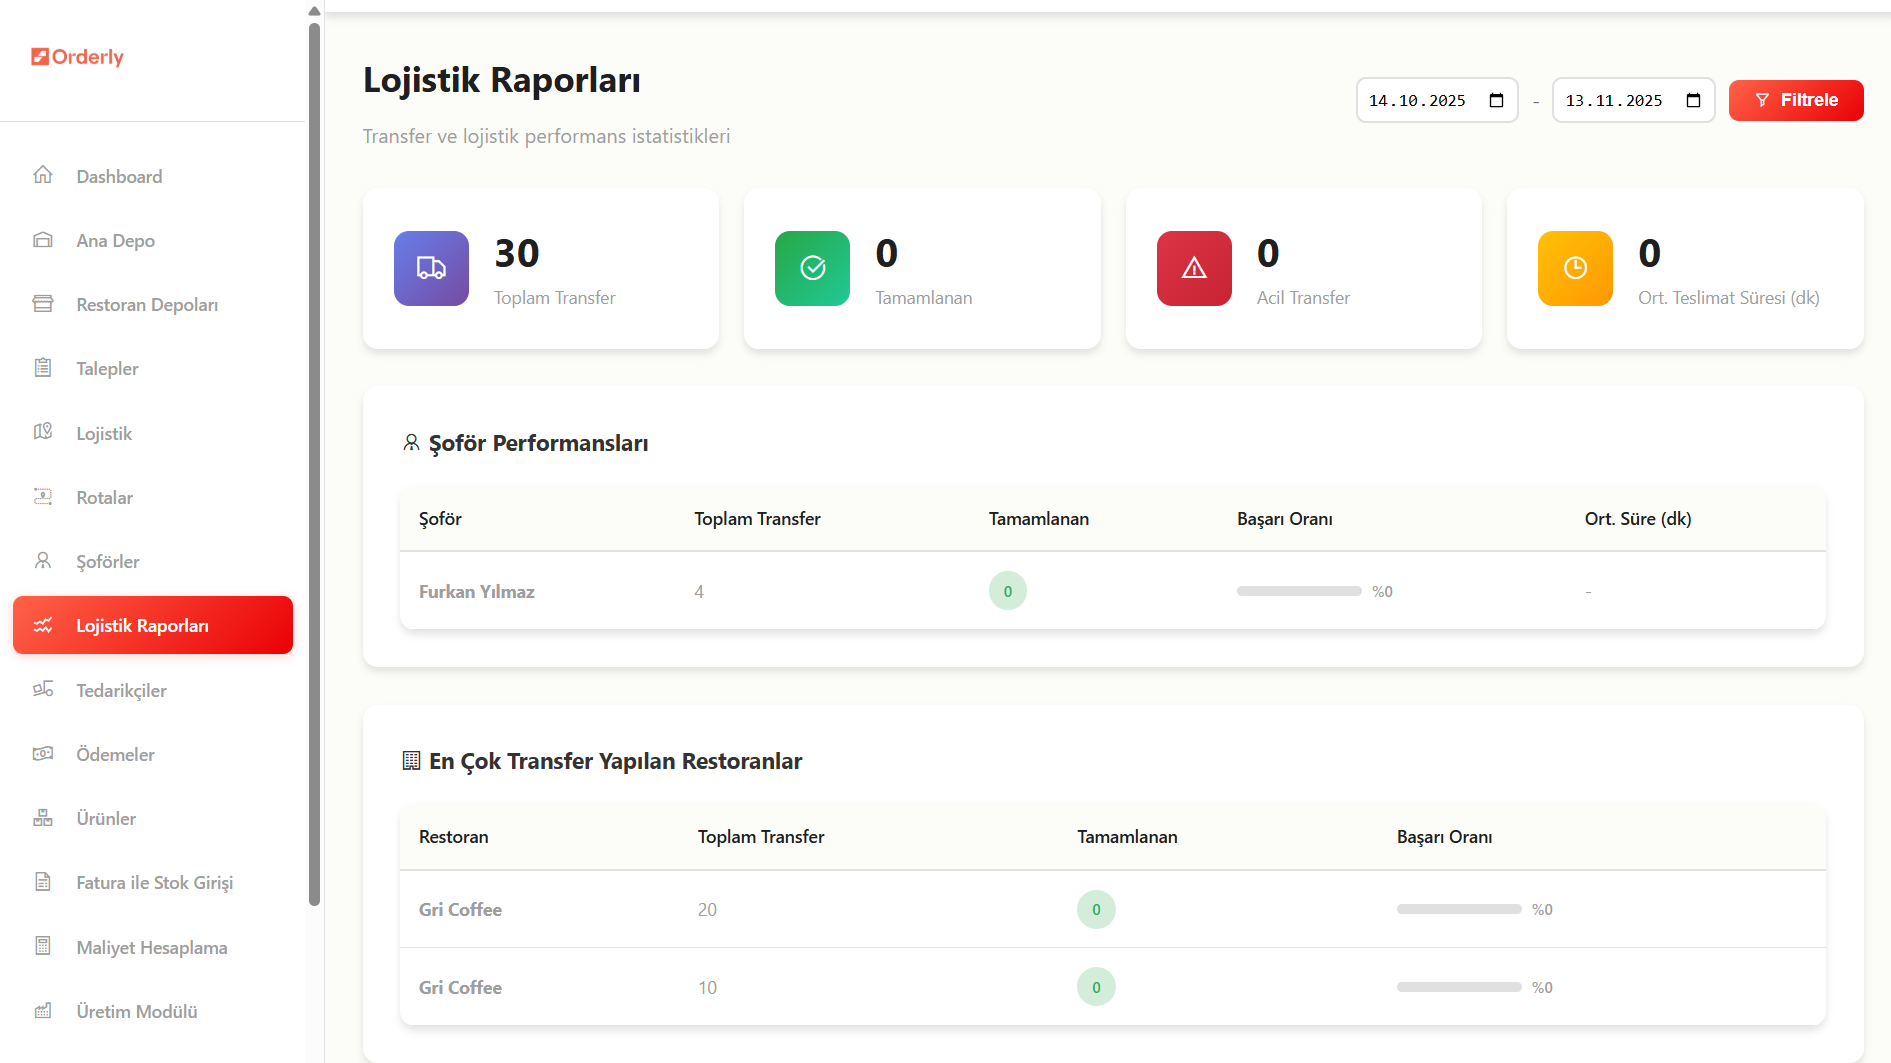This screenshot has width=1891, height=1063.
Task: Click the red warning Acil Transfer icon
Action: click(x=1193, y=268)
